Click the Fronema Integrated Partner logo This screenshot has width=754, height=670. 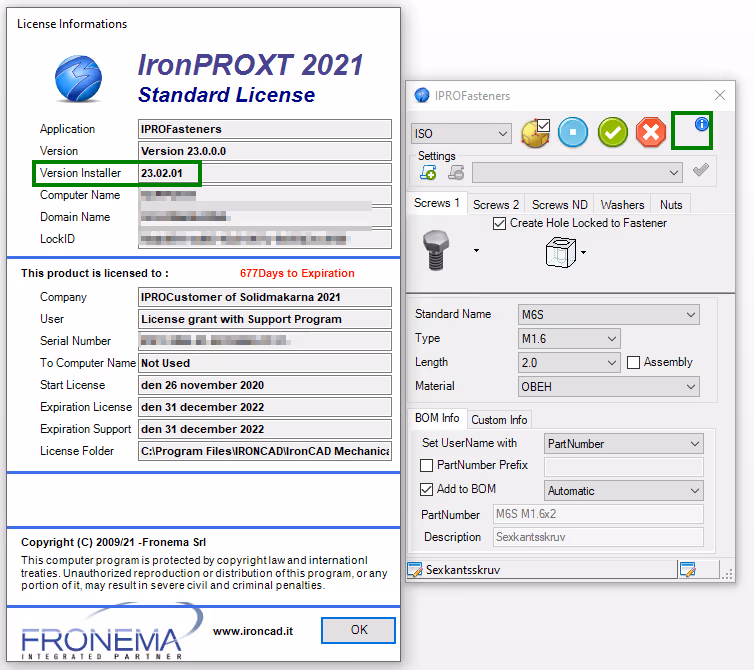(111, 632)
